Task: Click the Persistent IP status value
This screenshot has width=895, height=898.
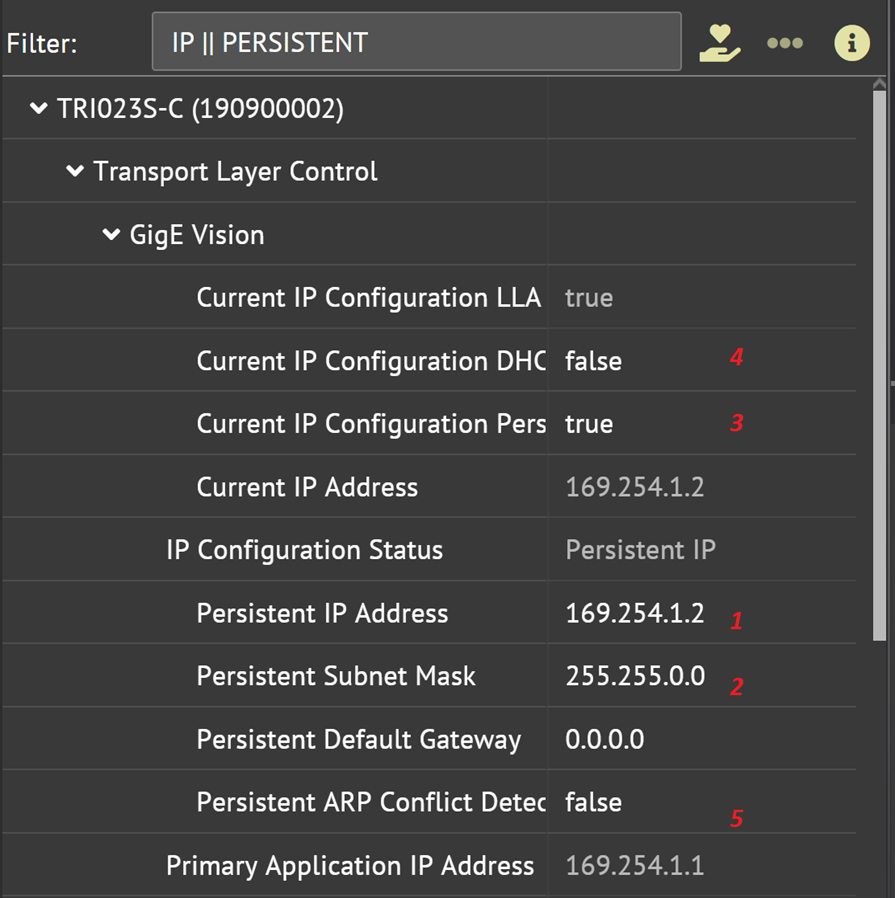Action: 640,550
